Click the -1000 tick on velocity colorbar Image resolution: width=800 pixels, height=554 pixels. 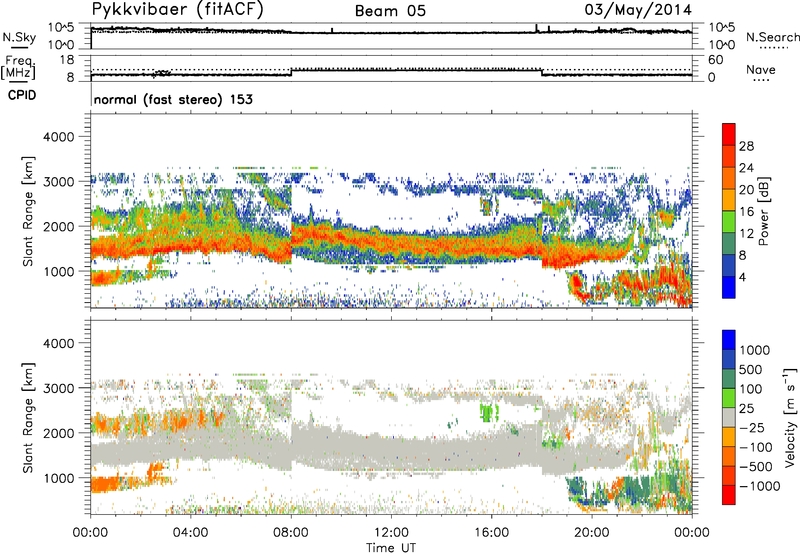tap(759, 486)
